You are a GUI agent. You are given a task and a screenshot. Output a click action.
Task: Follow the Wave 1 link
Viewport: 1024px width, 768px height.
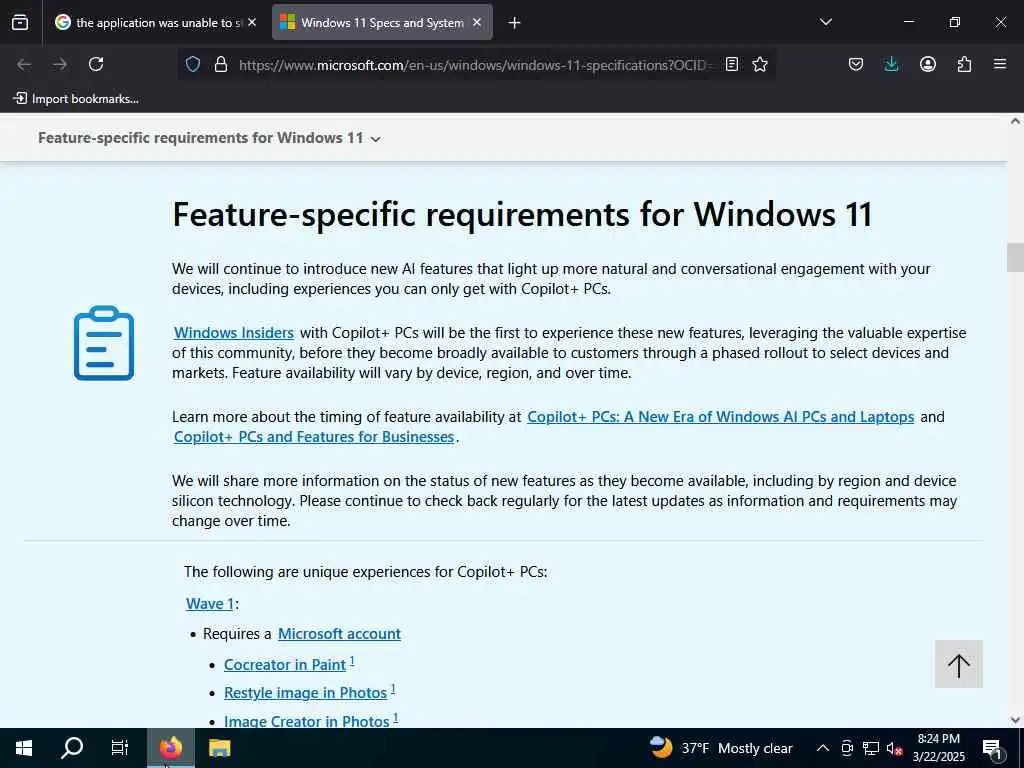(x=210, y=603)
